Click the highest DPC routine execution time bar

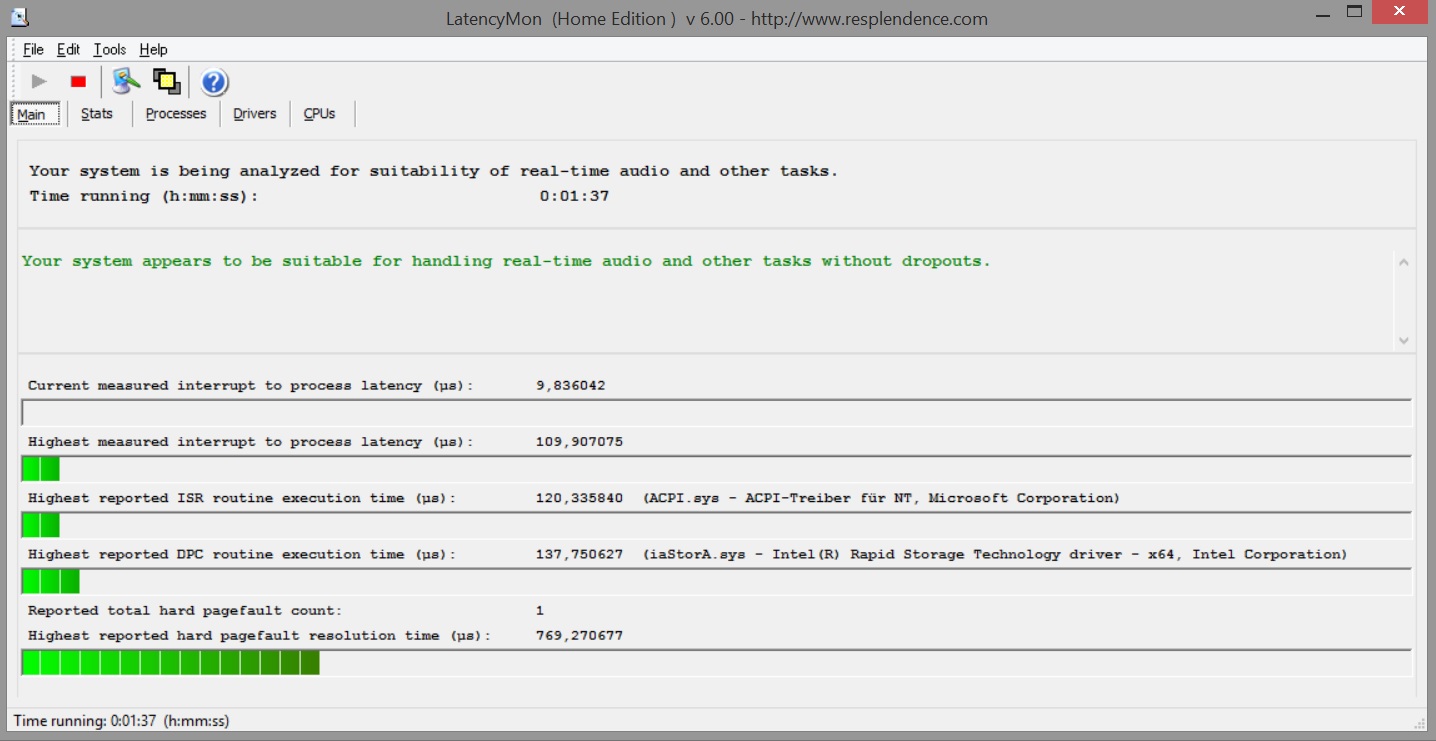(x=716, y=582)
